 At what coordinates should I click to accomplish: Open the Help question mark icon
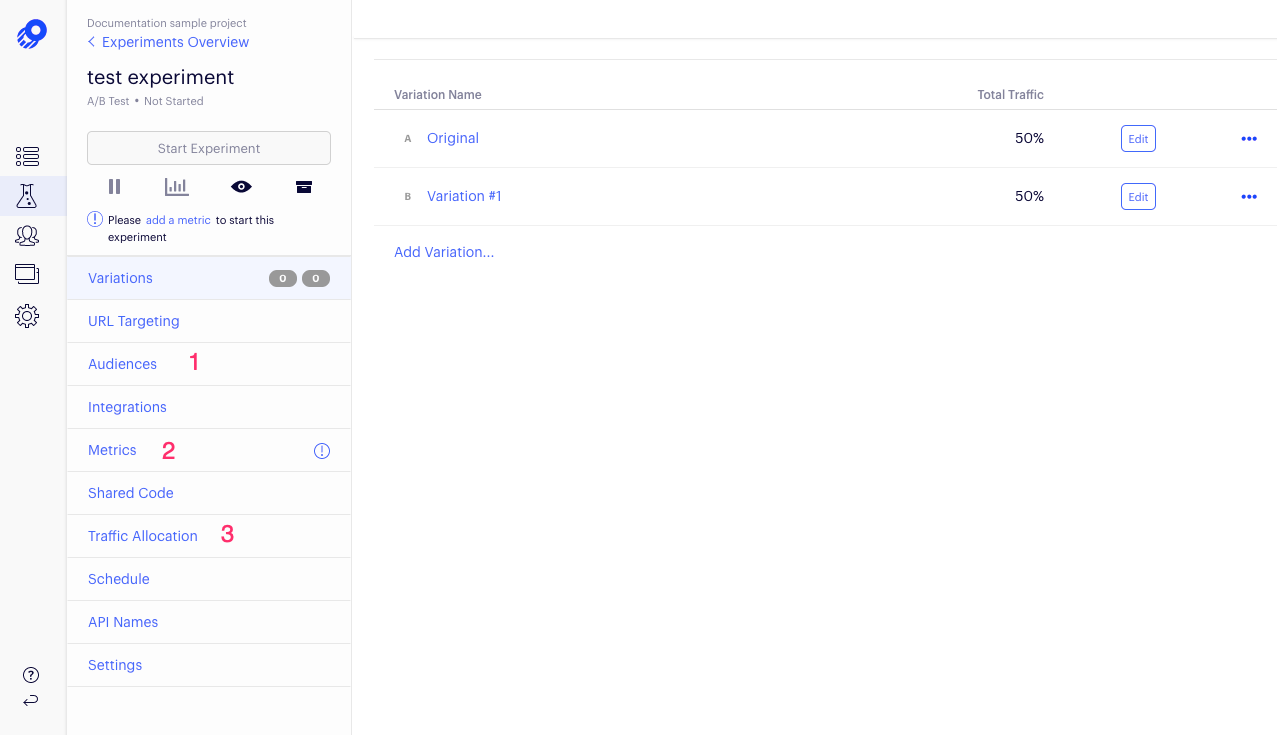coord(31,675)
